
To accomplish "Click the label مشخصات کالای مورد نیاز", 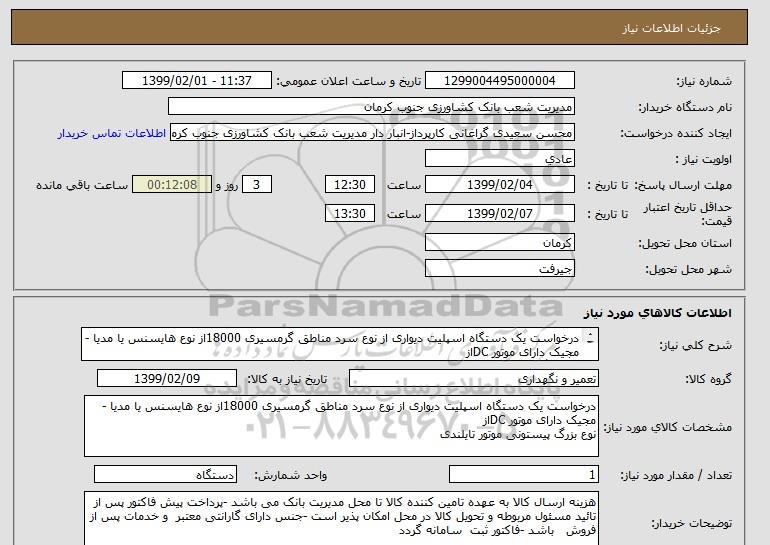I will coord(667,427).
